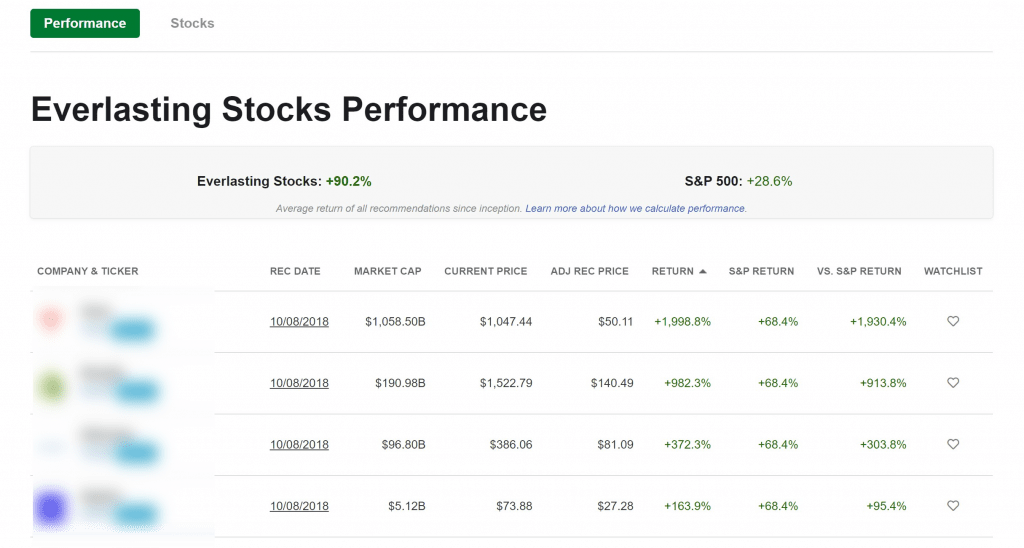Viewport: 1024px width, 548px height.
Task: Sort by Vs. S&P Return header
Action: point(859,271)
